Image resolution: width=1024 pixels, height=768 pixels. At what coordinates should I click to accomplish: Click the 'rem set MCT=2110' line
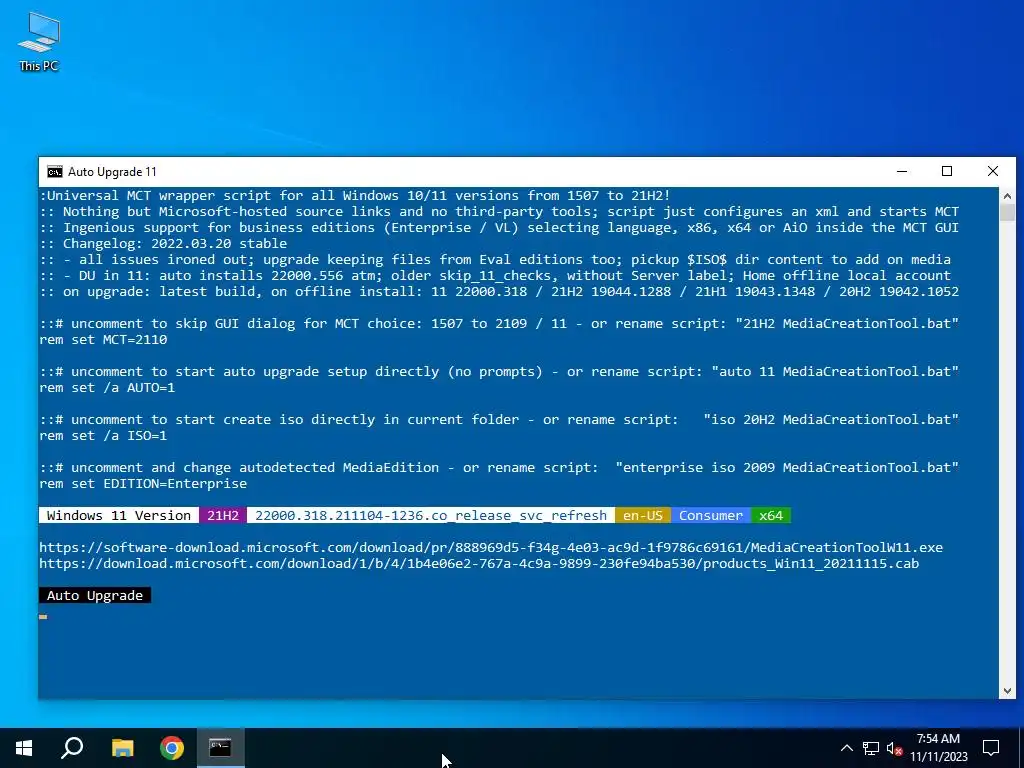pos(103,340)
